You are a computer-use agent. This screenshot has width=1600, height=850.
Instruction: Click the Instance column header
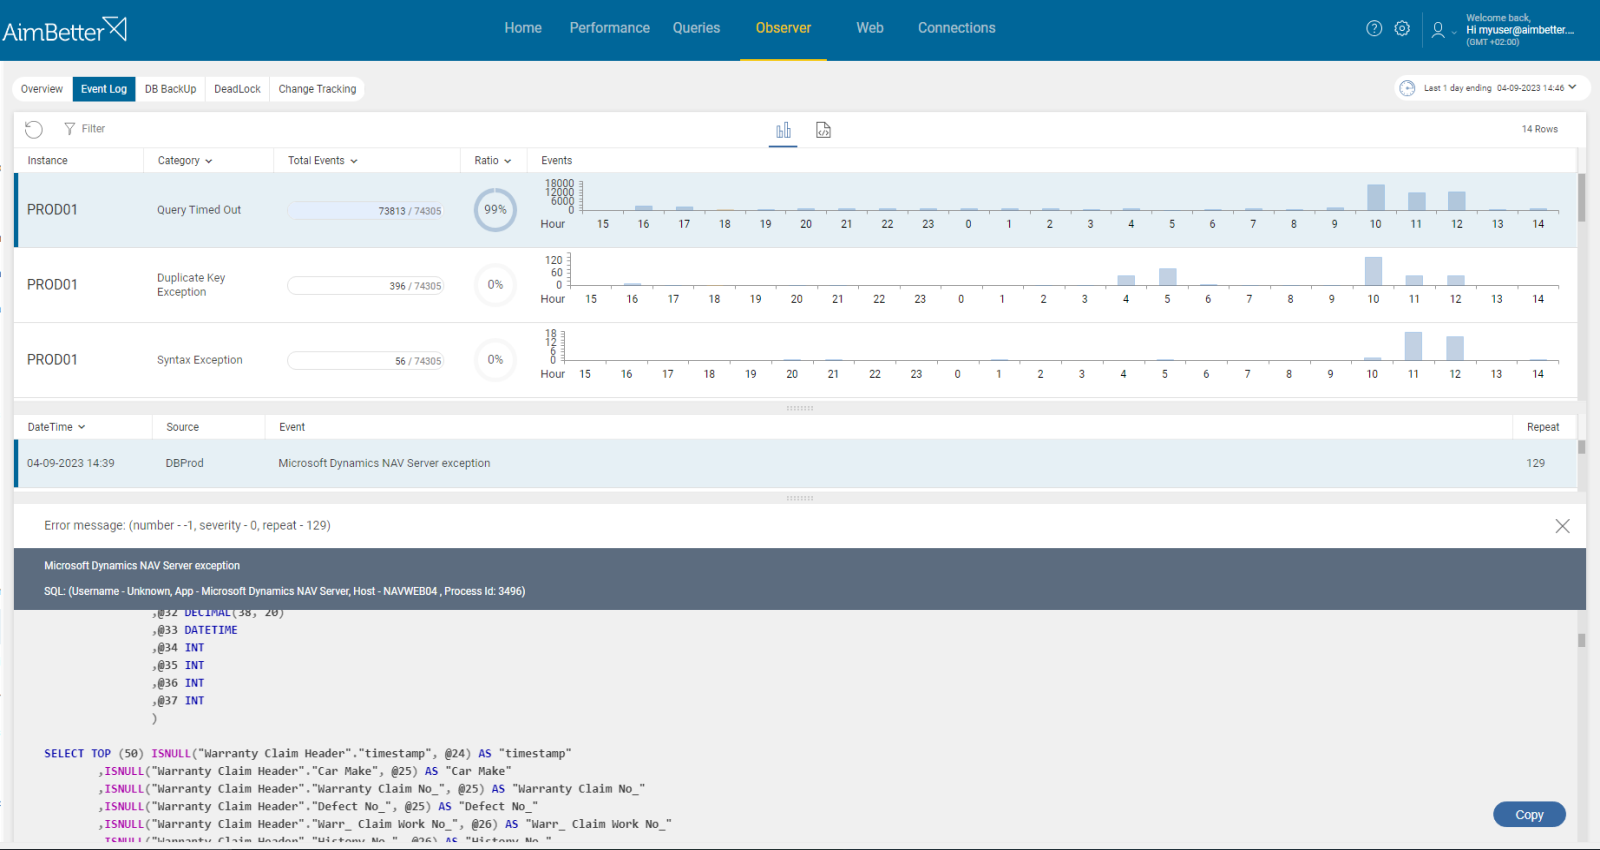point(47,161)
